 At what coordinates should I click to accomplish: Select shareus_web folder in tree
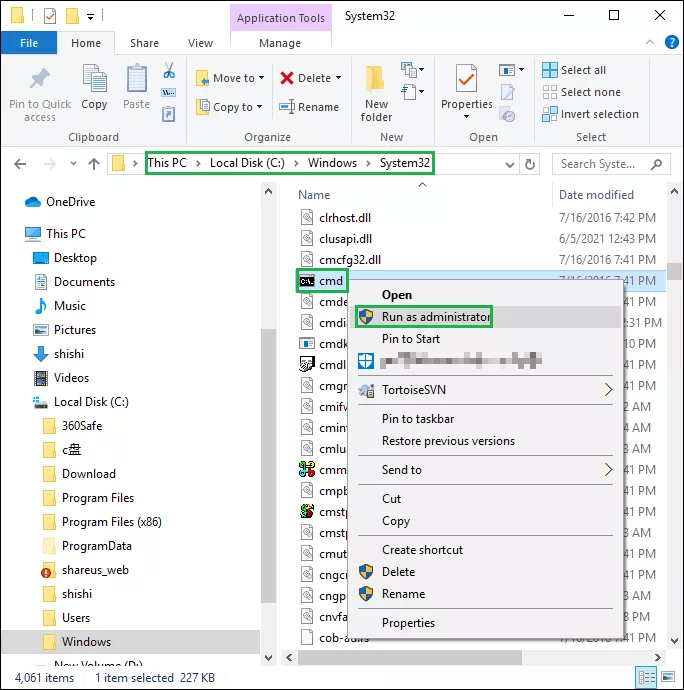click(x=95, y=570)
